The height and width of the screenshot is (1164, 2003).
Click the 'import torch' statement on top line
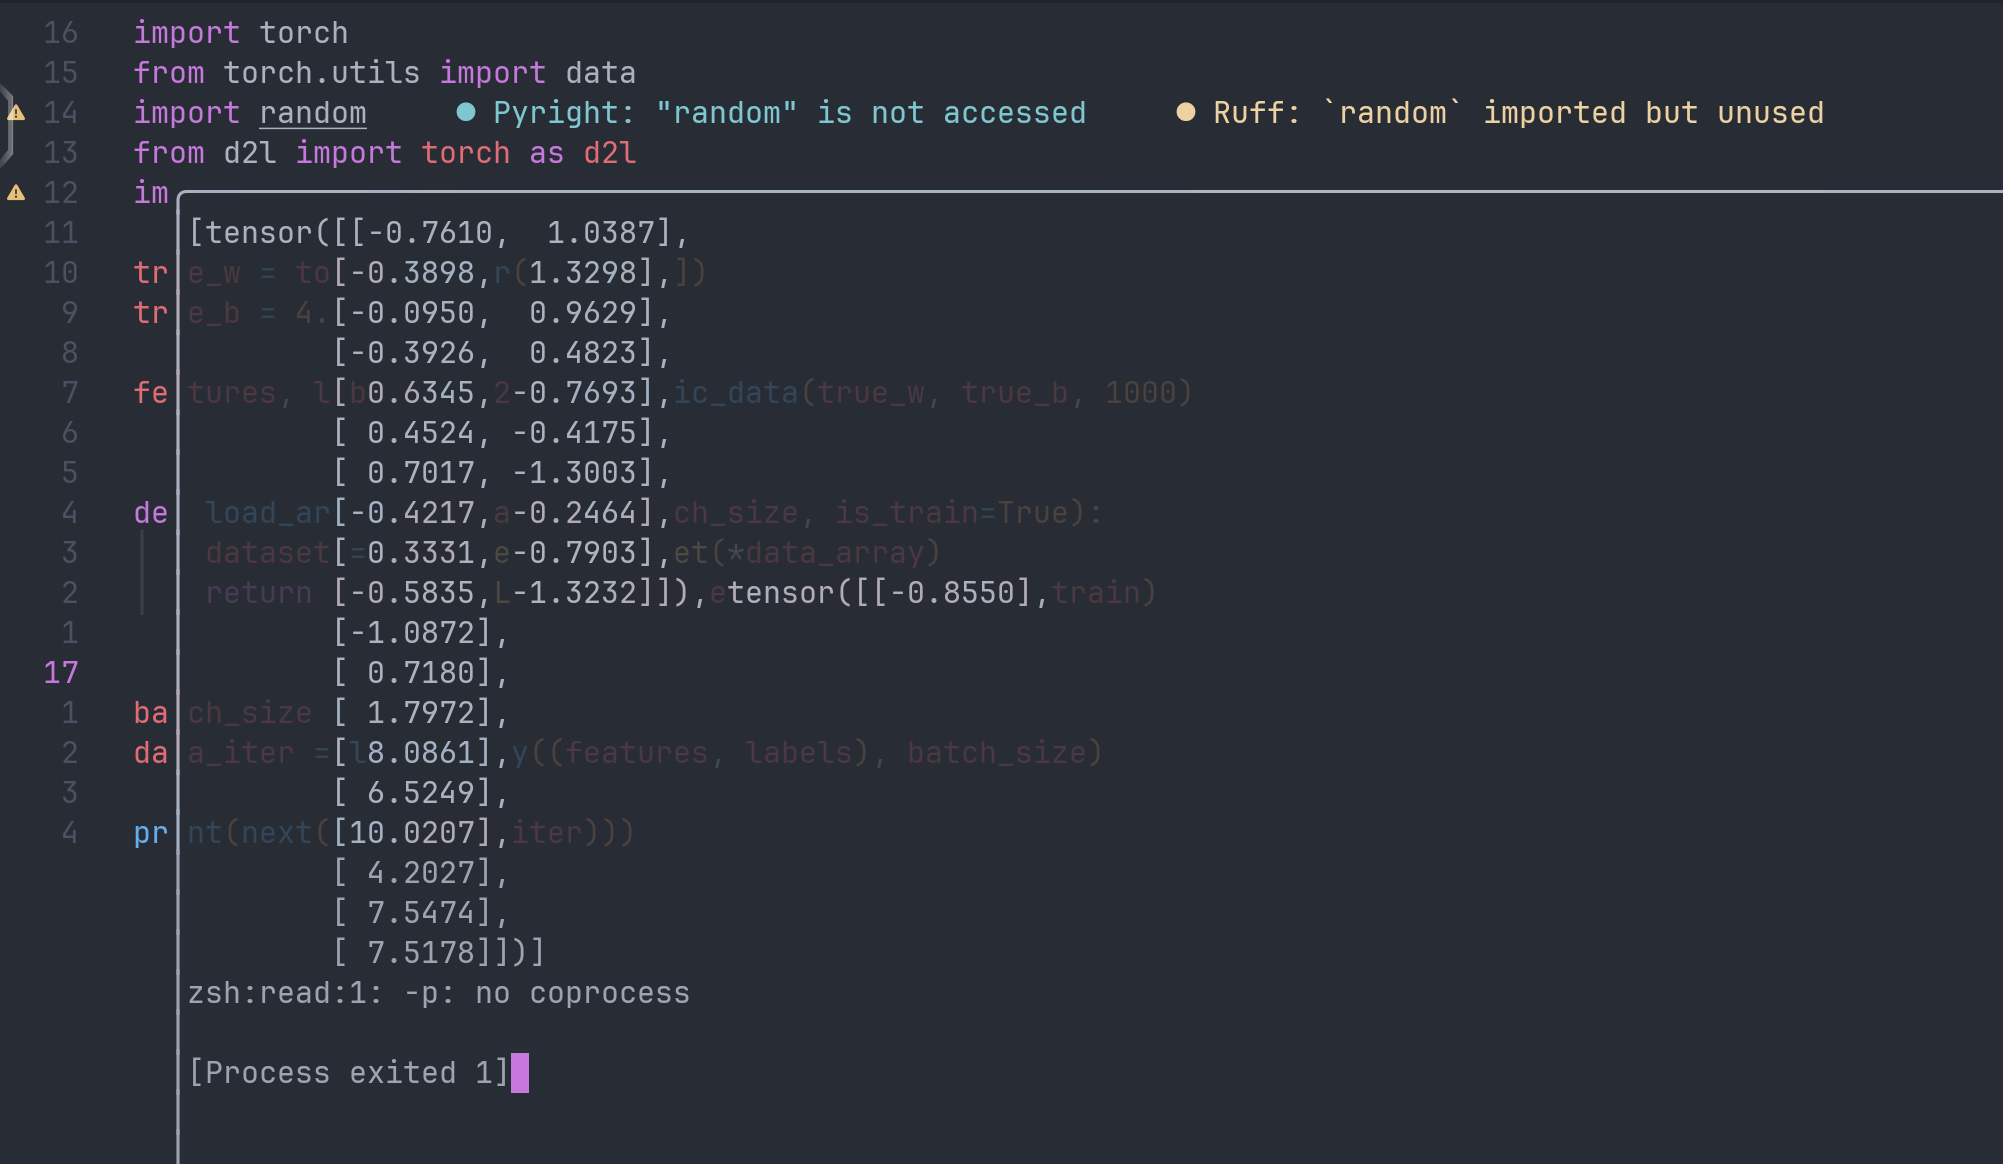[240, 33]
